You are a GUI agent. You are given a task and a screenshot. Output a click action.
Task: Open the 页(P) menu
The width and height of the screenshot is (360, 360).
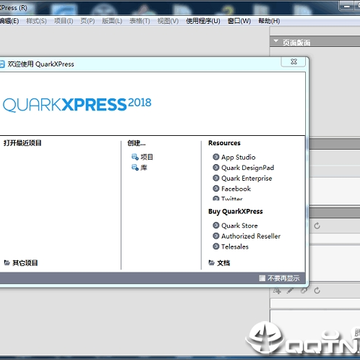click(x=87, y=21)
